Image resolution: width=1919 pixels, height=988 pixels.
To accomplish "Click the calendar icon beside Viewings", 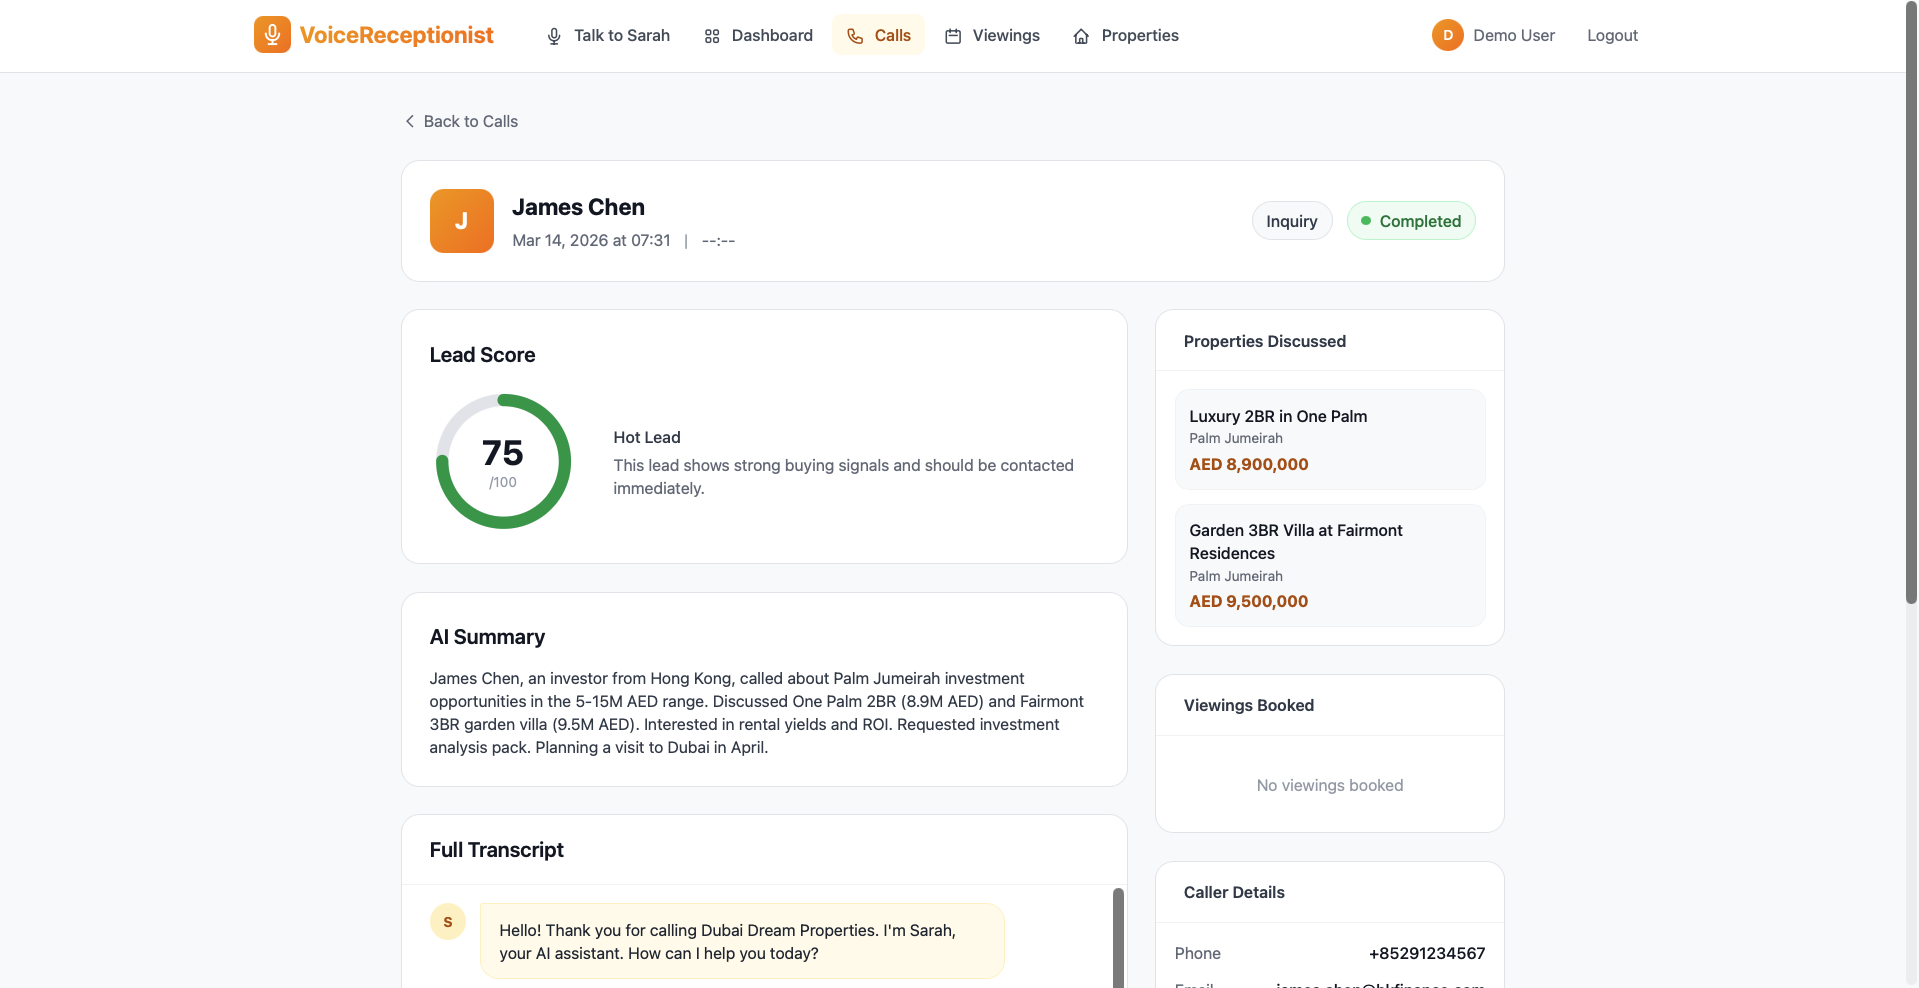I will (953, 36).
